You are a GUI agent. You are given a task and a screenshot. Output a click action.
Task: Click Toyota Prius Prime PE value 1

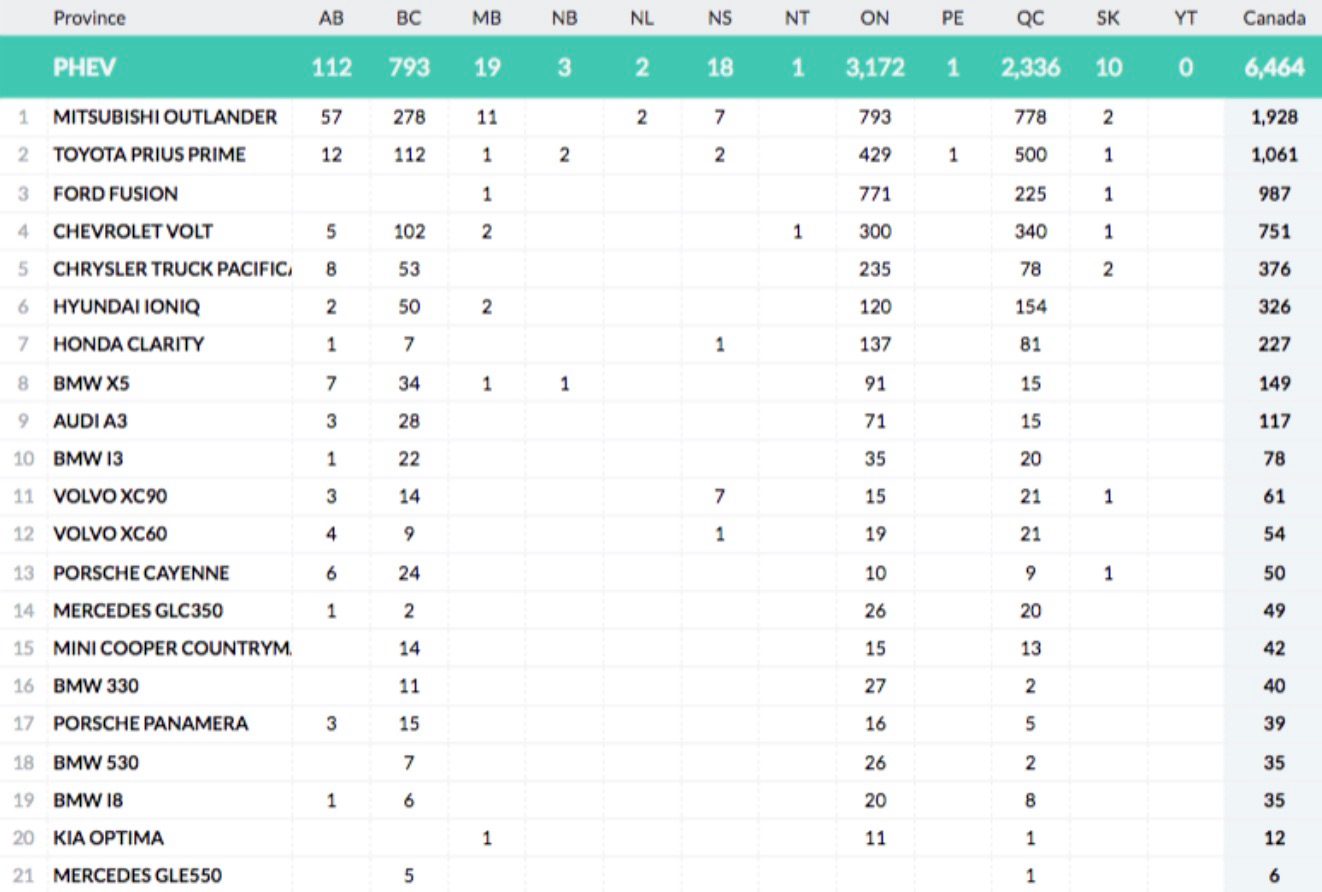pos(952,155)
